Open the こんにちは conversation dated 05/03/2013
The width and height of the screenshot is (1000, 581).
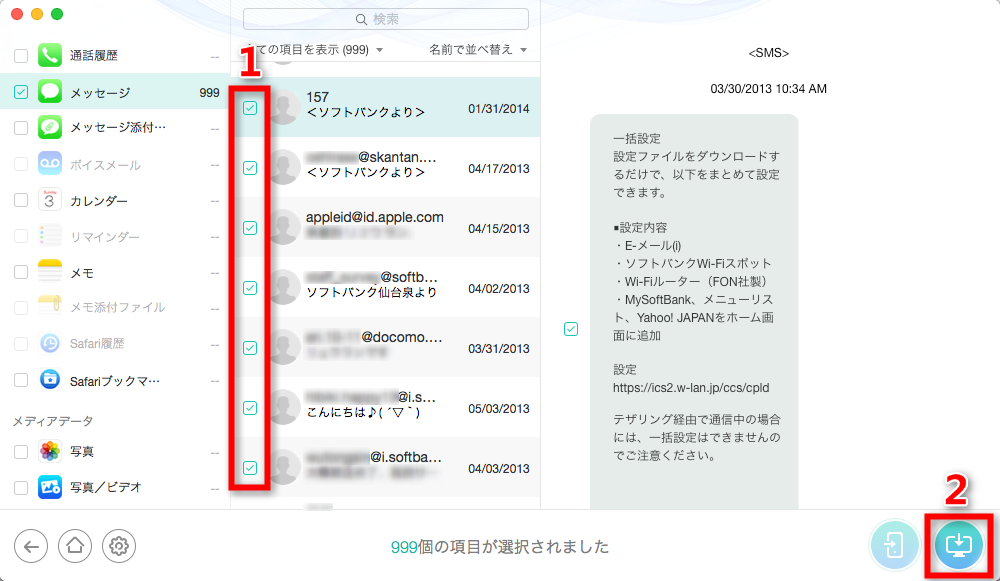[x=386, y=407]
